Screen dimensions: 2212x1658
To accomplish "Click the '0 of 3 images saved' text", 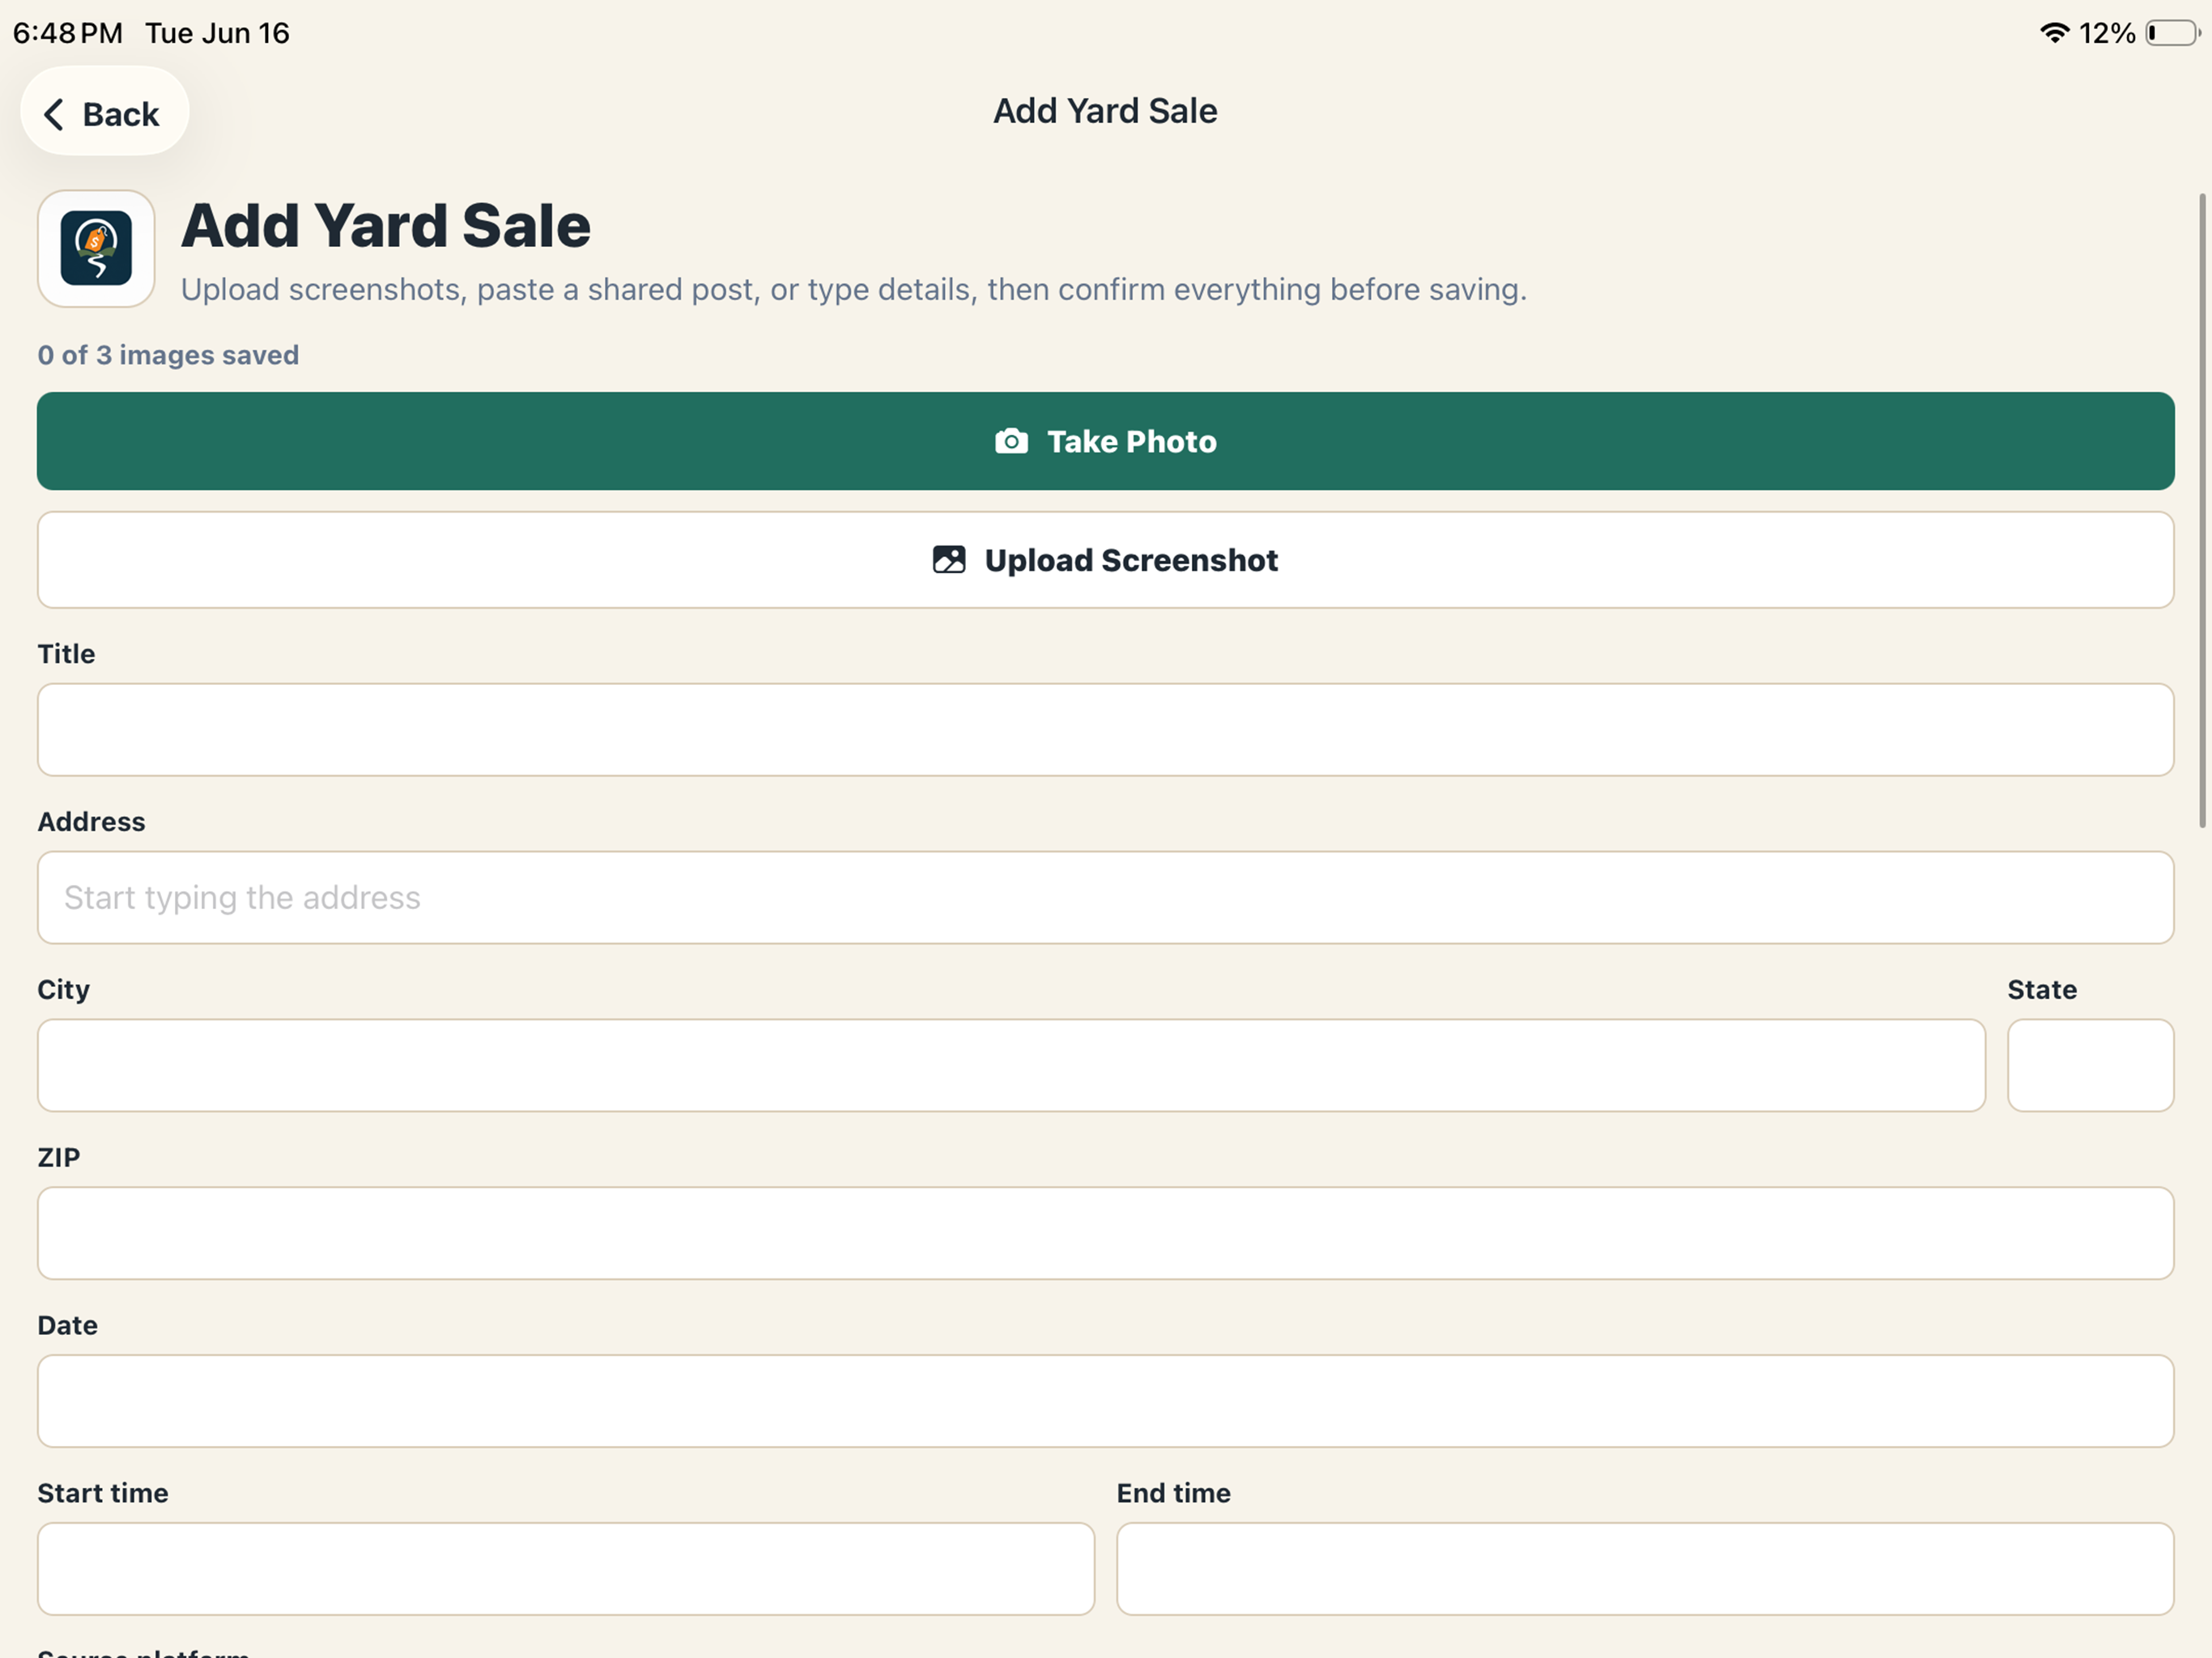I will (x=168, y=355).
